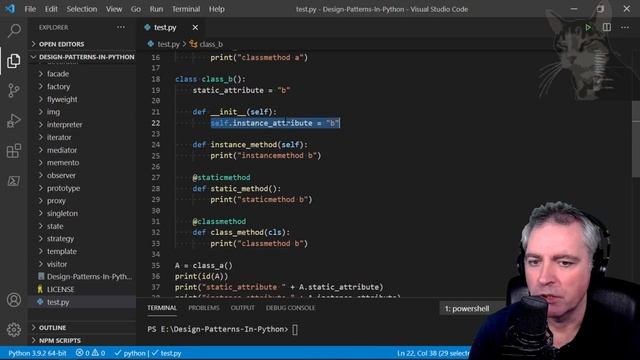Open the Extensions view
The image size is (640, 360).
(x=14, y=151)
